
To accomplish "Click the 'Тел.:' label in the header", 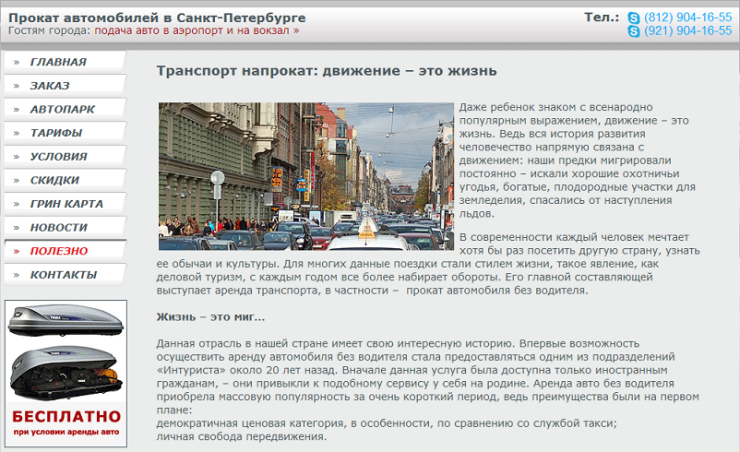I will click(602, 17).
